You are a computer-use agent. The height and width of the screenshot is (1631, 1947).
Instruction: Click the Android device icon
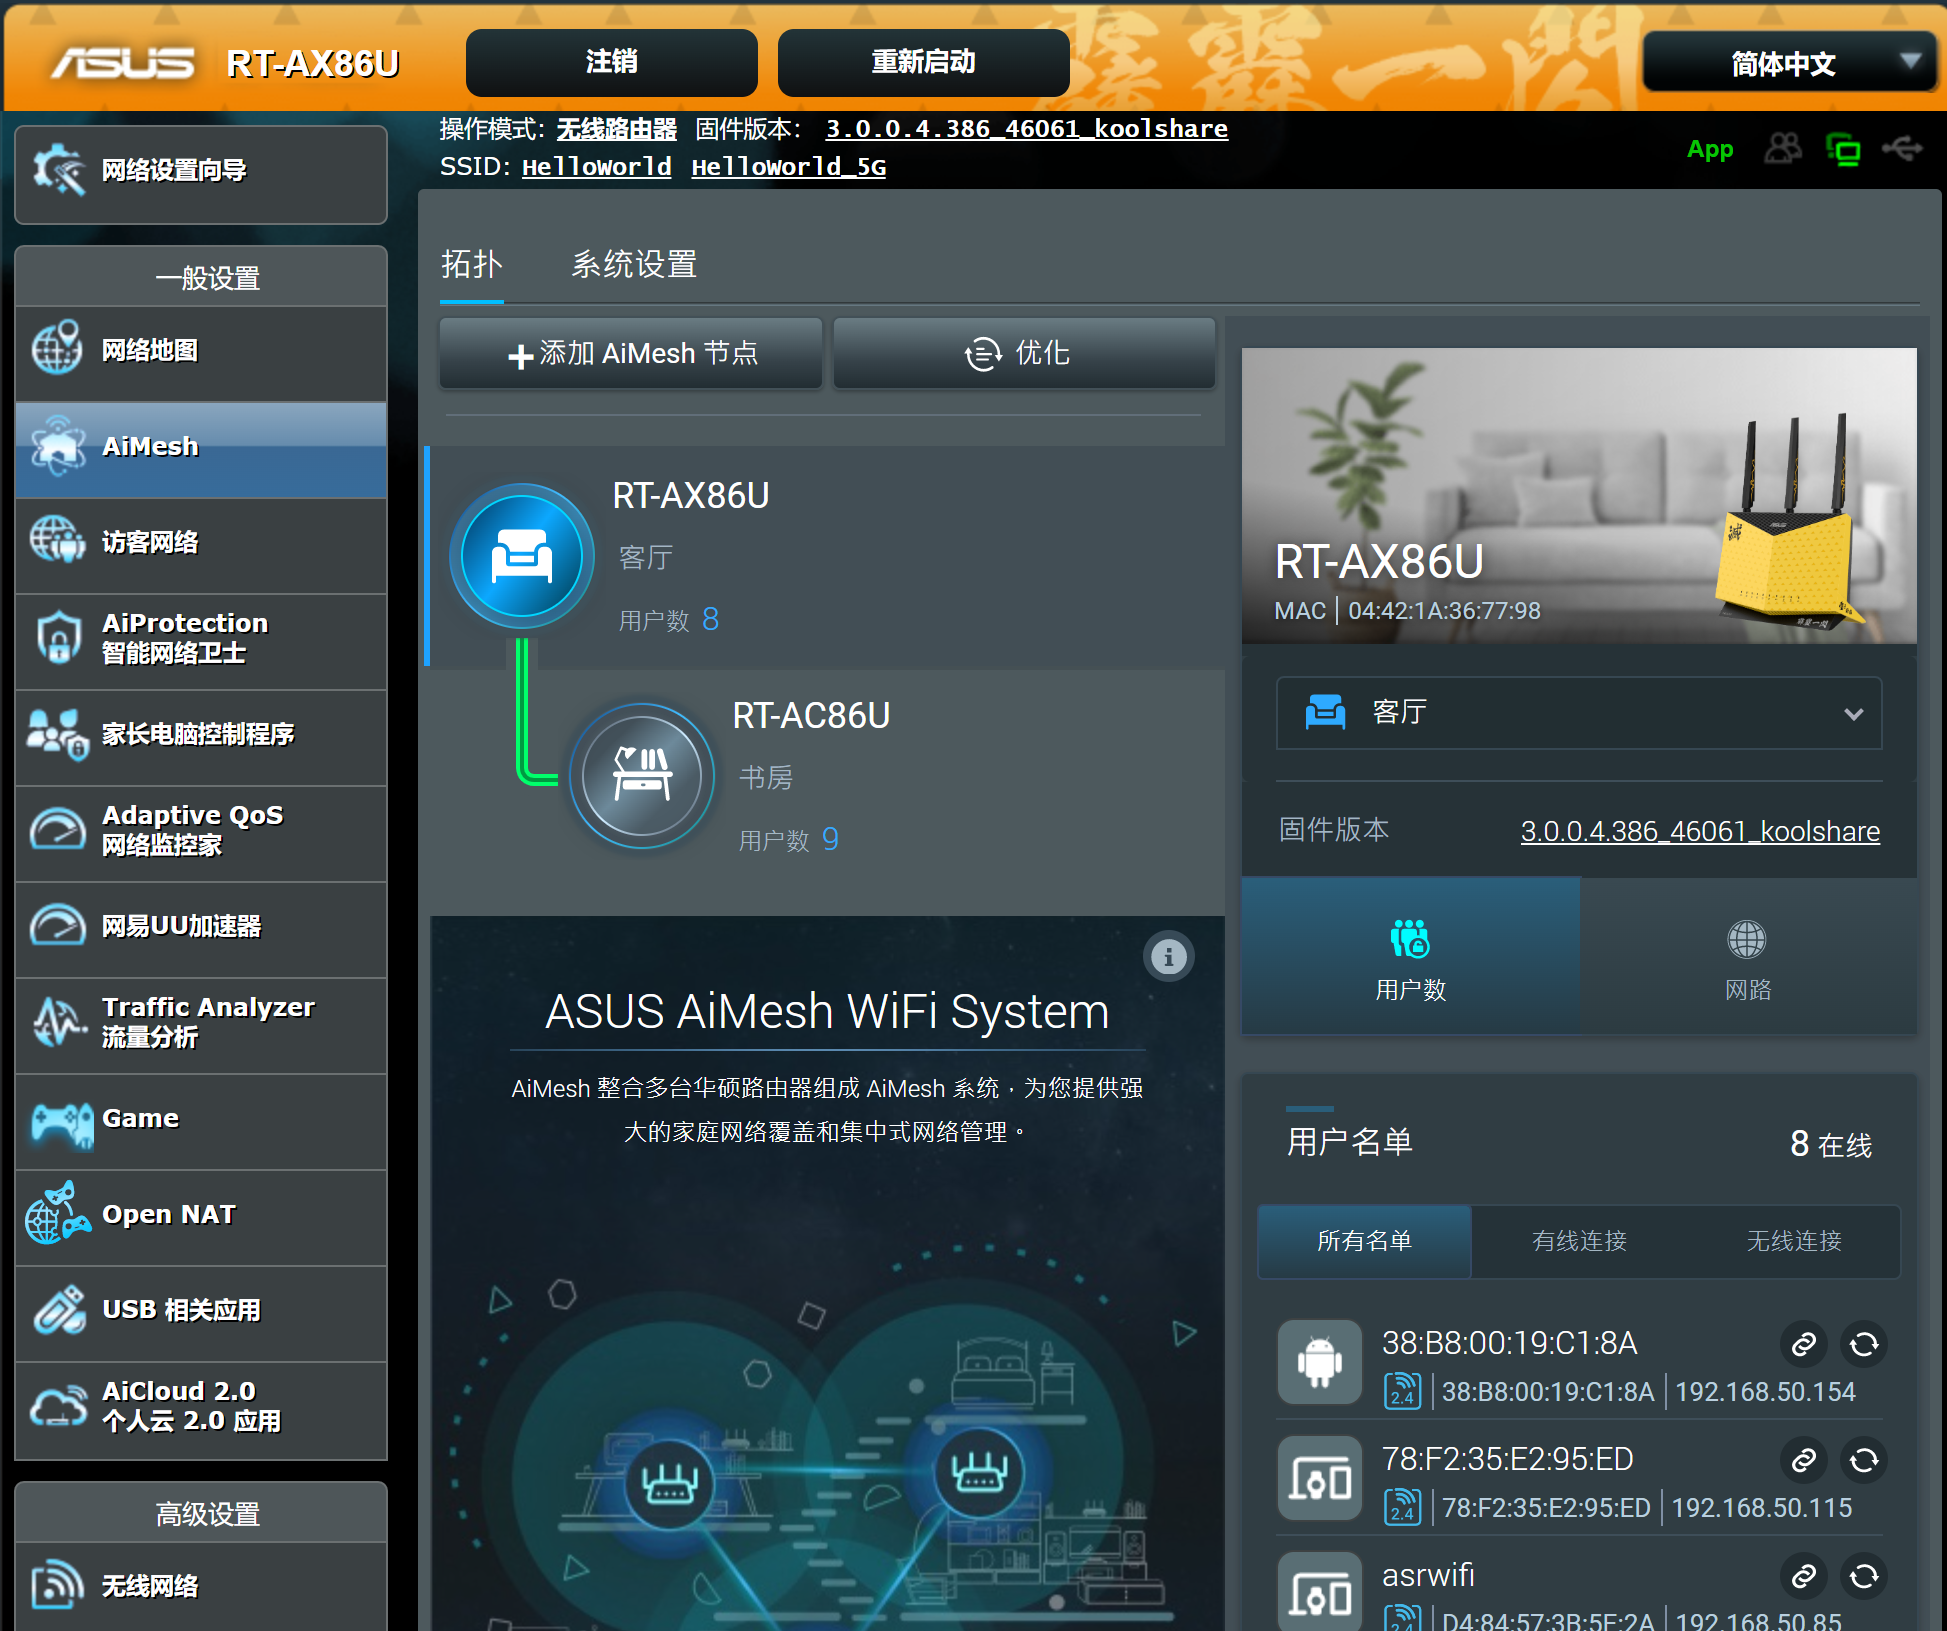1320,1362
